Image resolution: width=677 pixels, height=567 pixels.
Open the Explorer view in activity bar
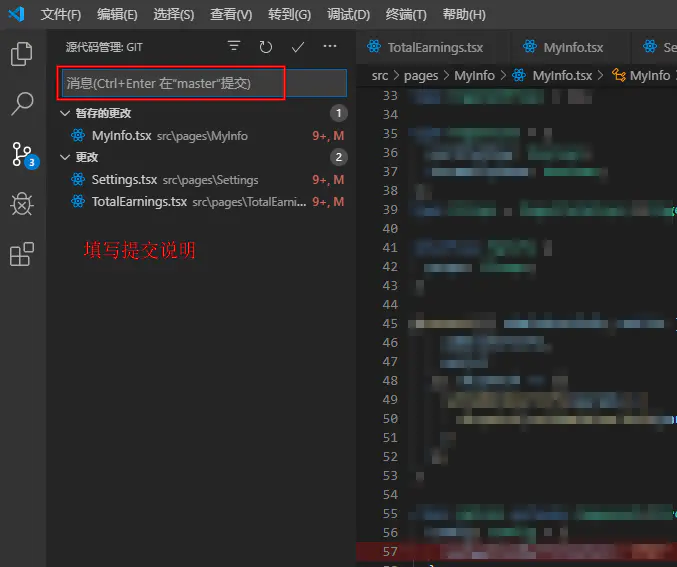22,54
